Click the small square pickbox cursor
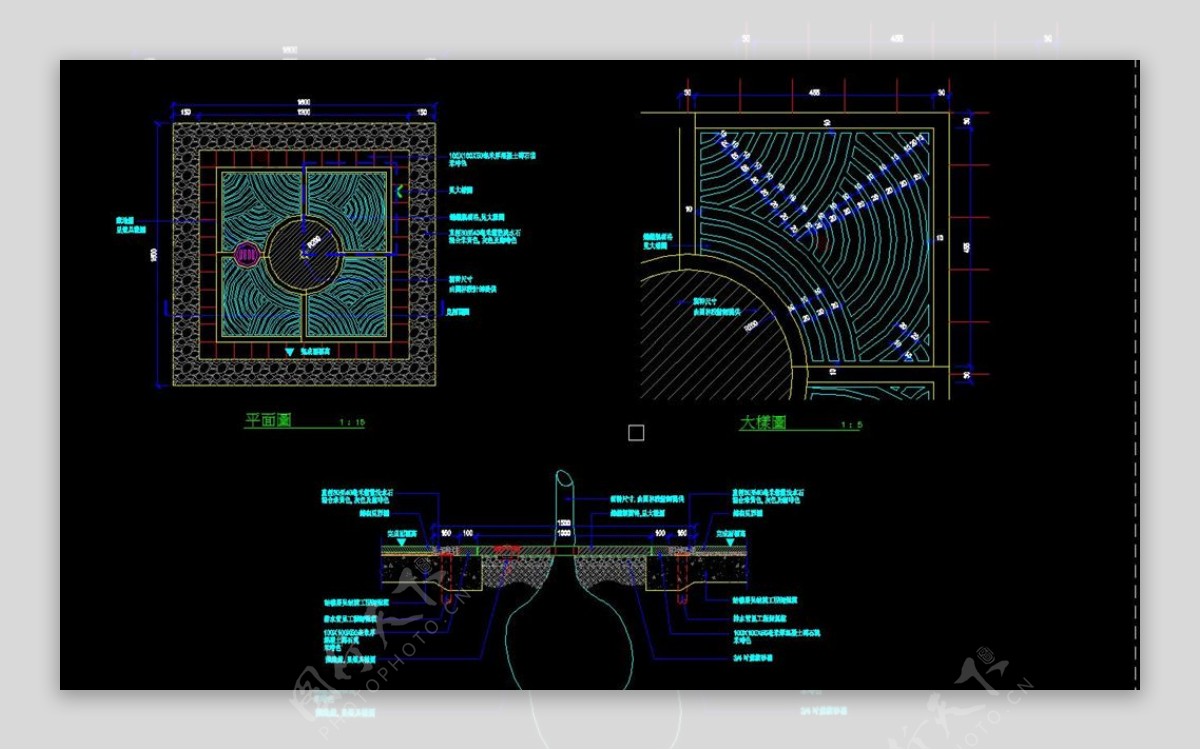Image resolution: width=1200 pixels, height=750 pixels. coord(636,433)
